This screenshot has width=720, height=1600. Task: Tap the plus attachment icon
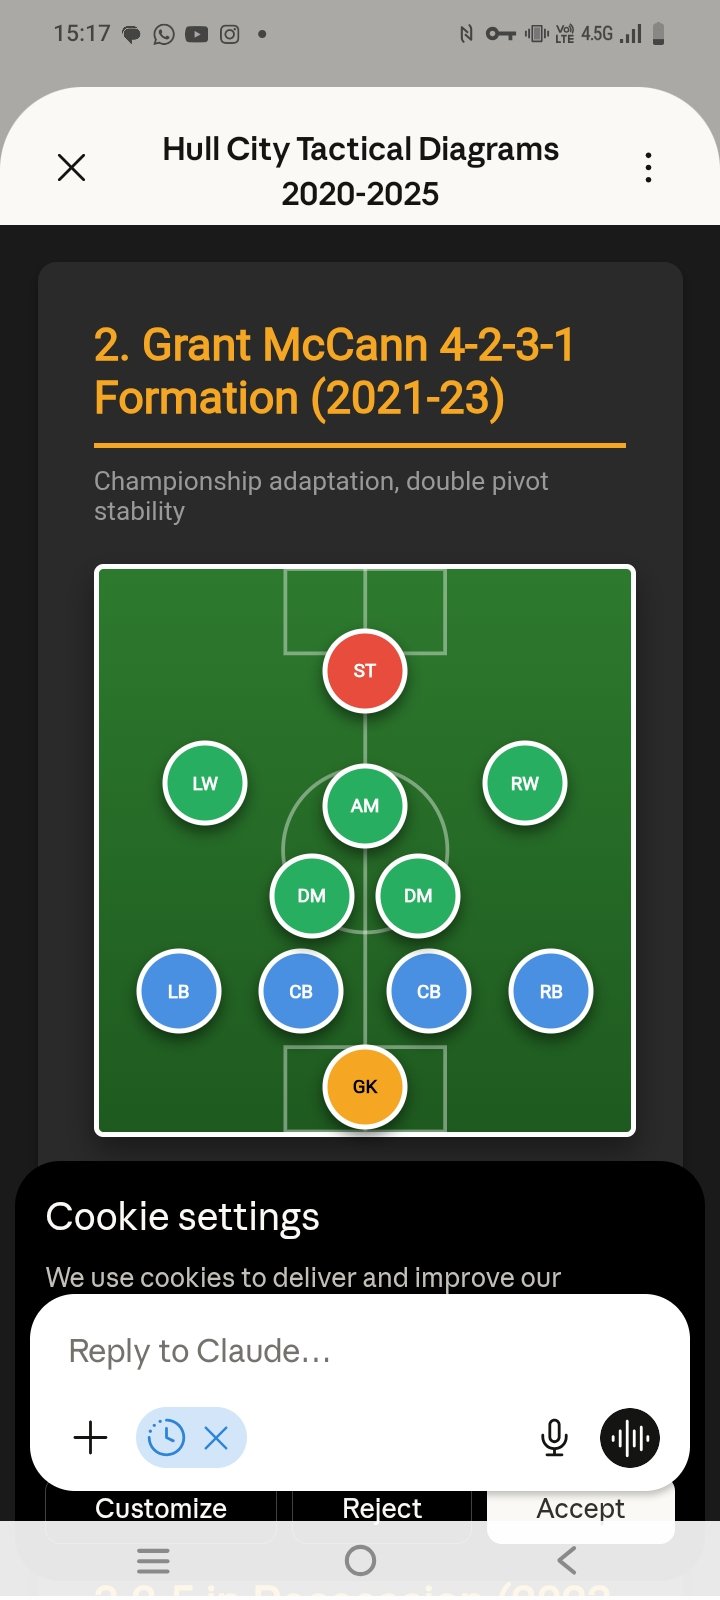89,1437
